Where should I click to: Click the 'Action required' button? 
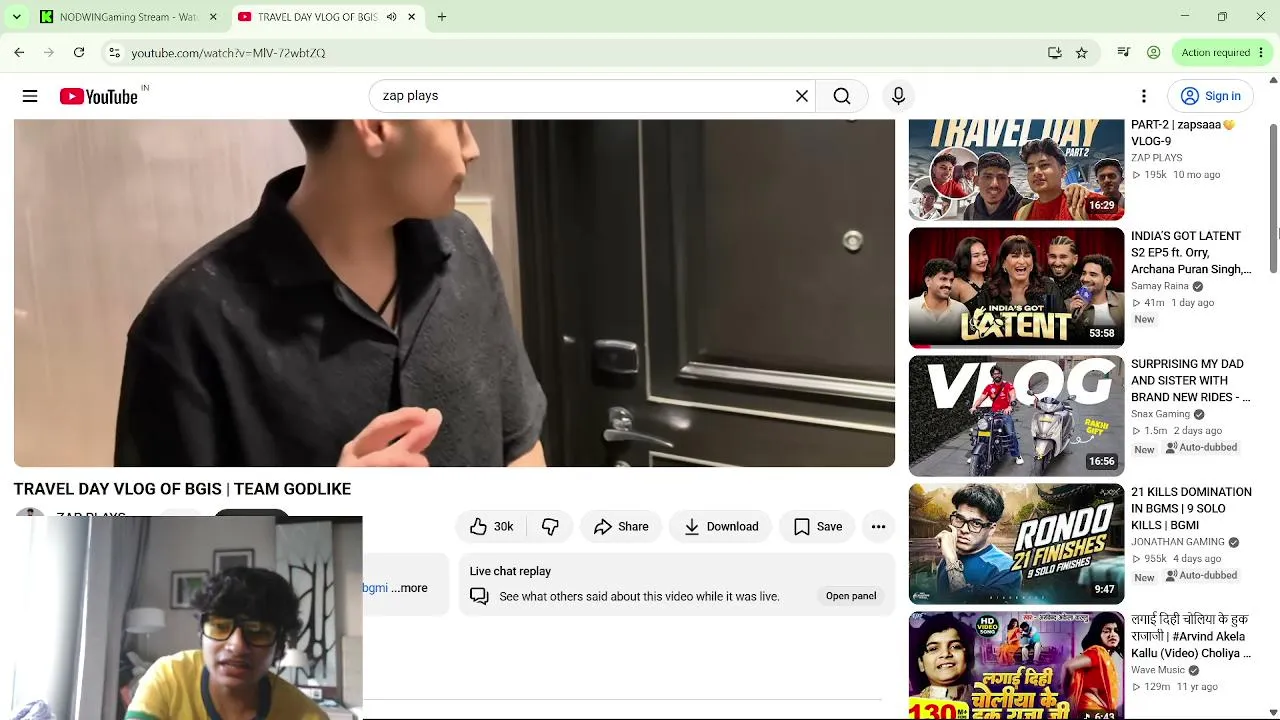pyautogui.click(x=1215, y=52)
